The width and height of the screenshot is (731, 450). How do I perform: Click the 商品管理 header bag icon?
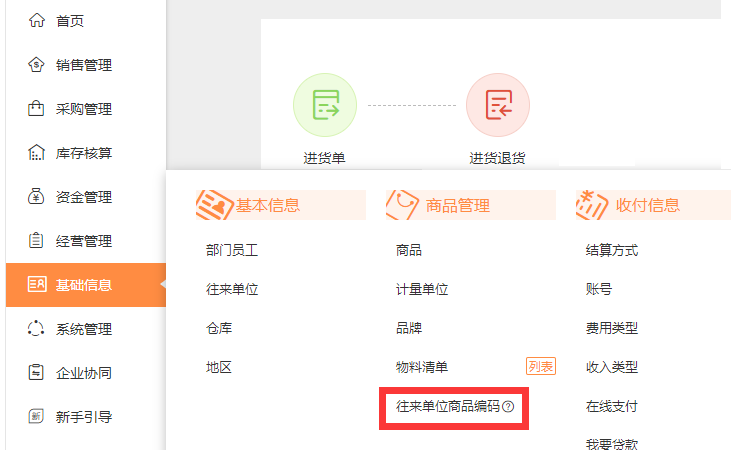402,205
